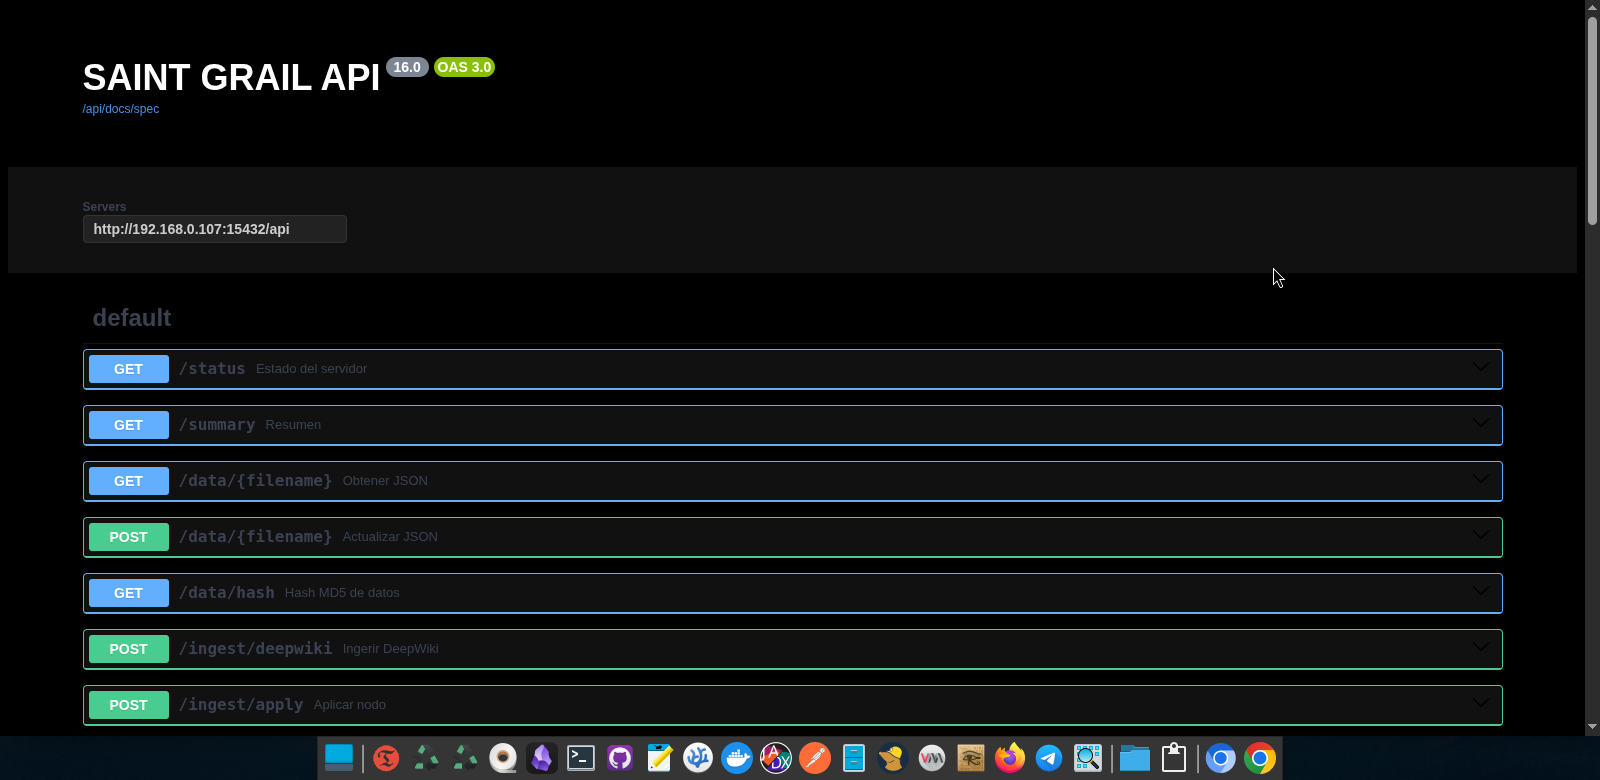The image size is (1600, 780).
Task: Click GET button on /summary row
Action: coord(129,425)
